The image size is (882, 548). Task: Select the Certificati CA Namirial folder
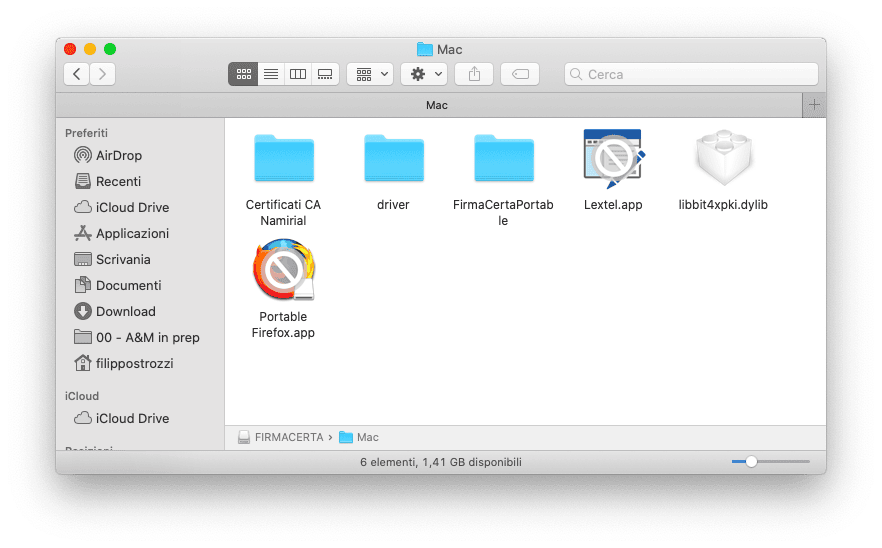[x=284, y=179]
